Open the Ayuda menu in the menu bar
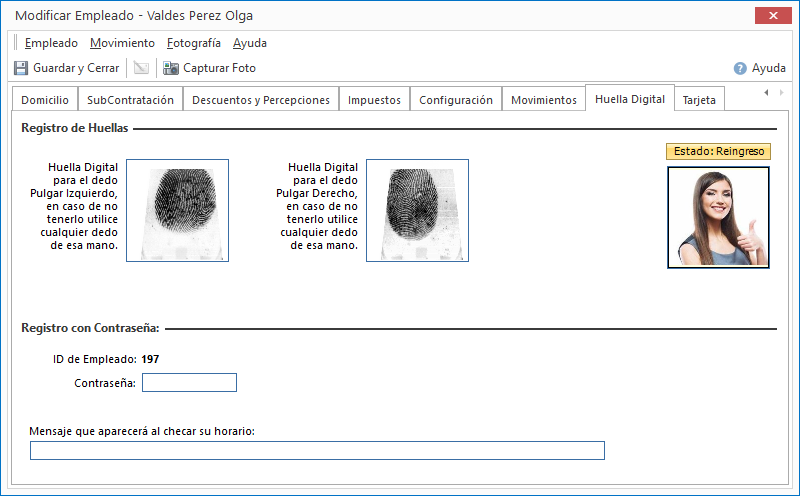800x496 pixels. coord(250,43)
